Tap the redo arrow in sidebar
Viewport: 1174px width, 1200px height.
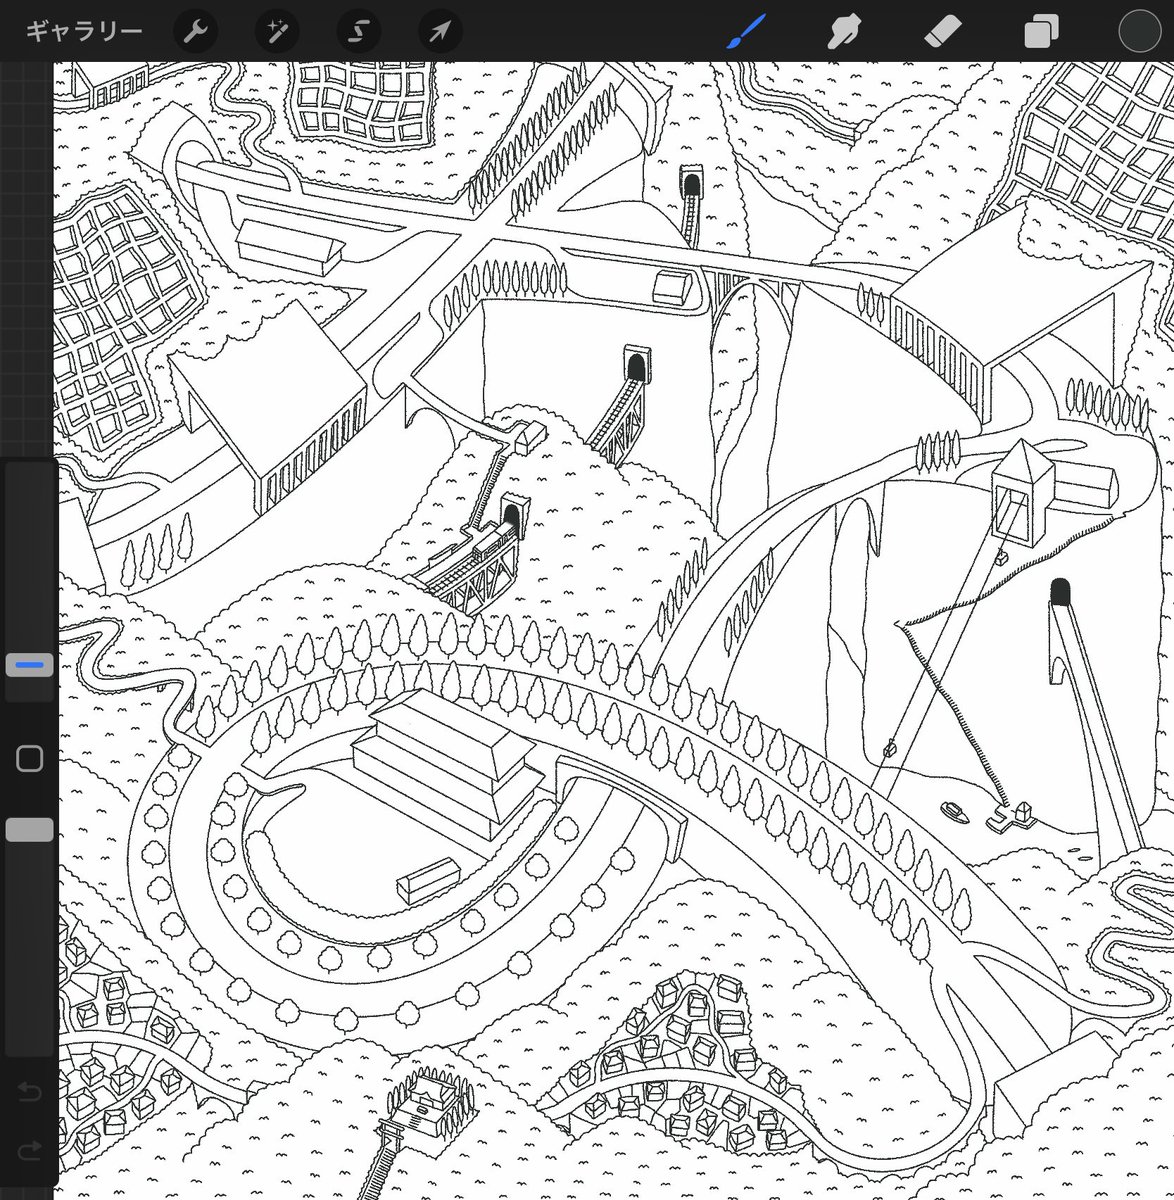29,1150
